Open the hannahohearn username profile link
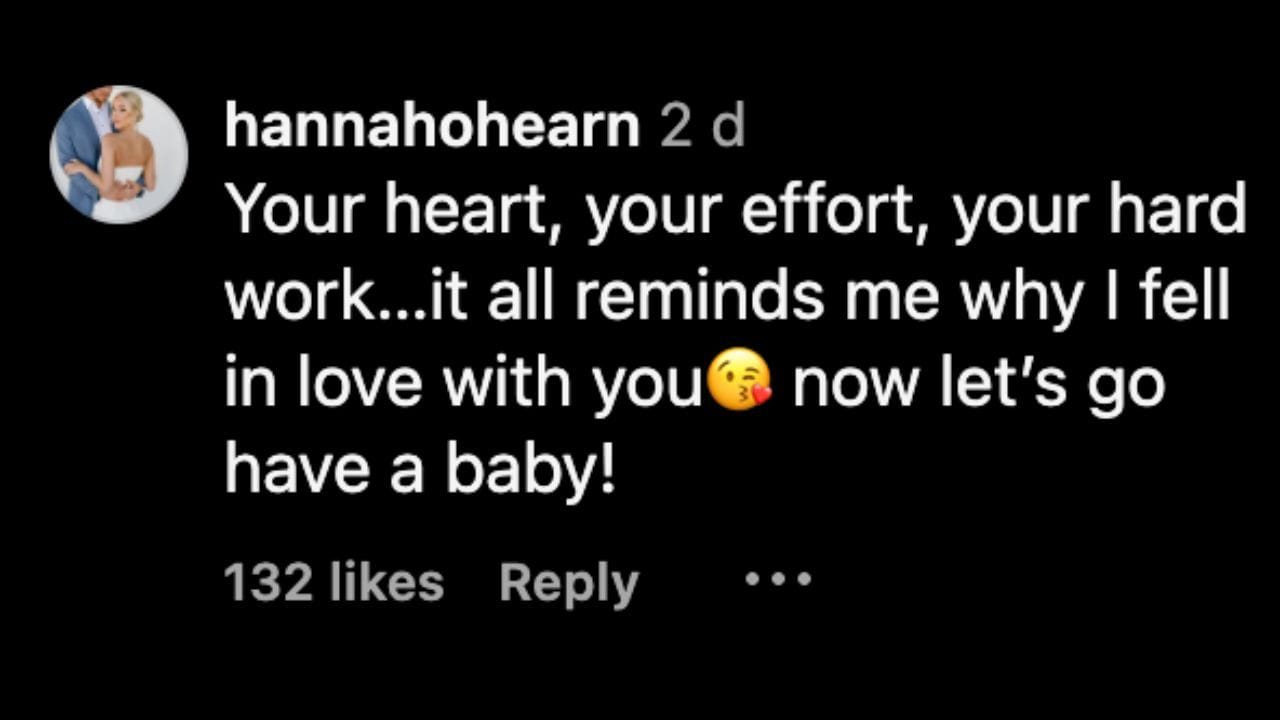The height and width of the screenshot is (720, 1280). [432, 128]
